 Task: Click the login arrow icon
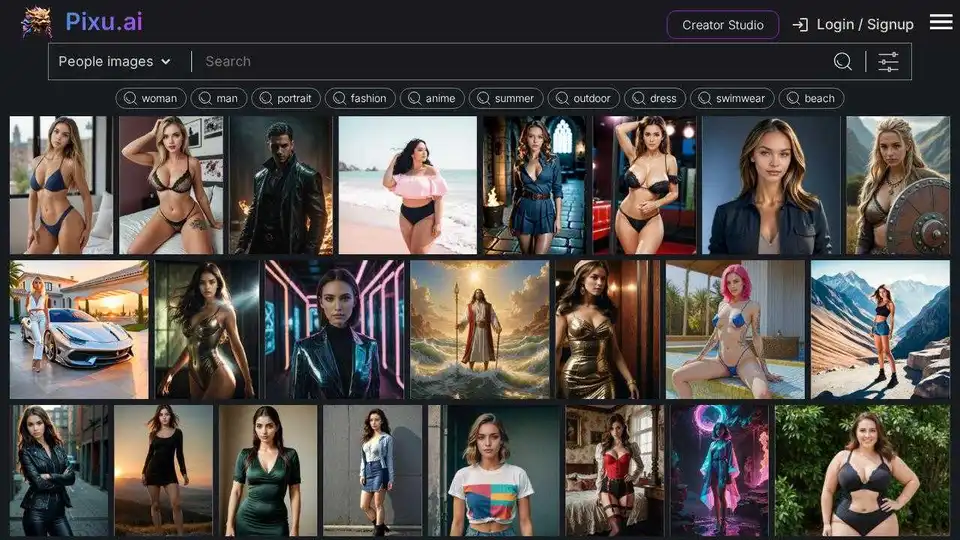[x=800, y=25]
